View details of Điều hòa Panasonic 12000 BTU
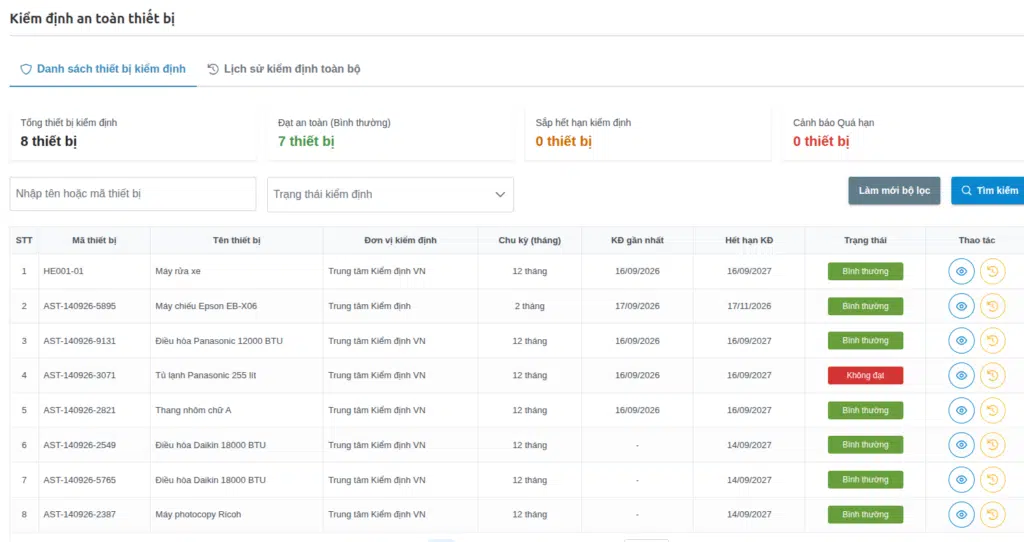Screen dimensions: 1024x542 pyautogui.click(x=961, y=340)
